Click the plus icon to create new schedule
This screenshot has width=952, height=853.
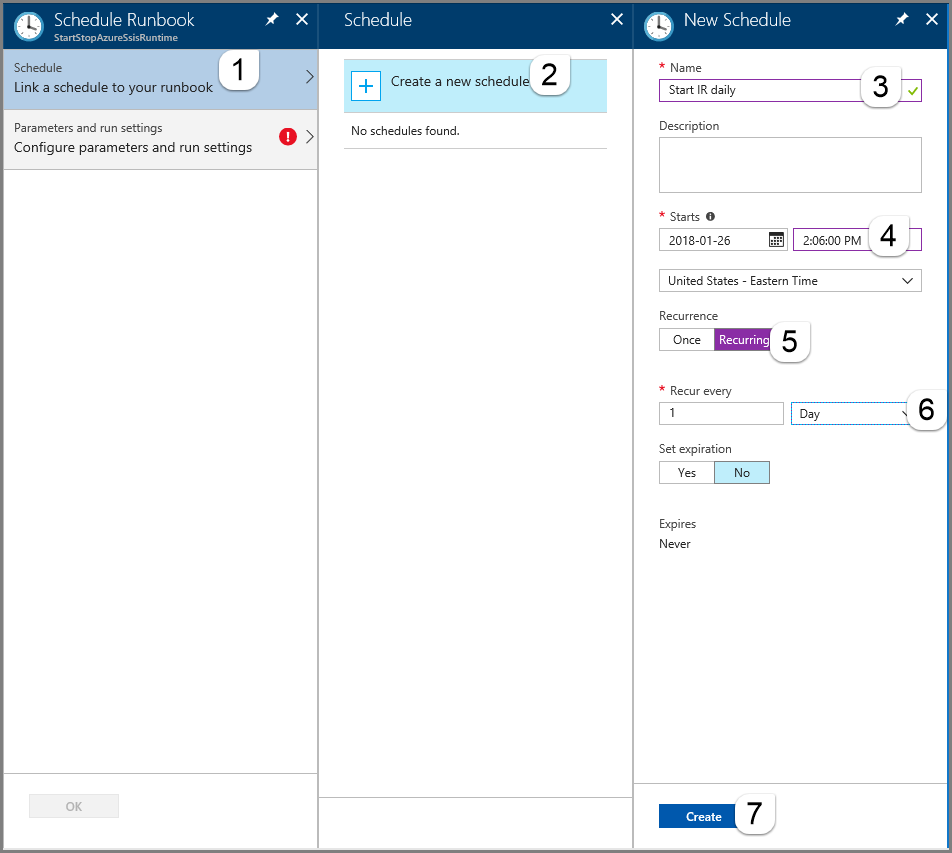(x=366, y=86)
